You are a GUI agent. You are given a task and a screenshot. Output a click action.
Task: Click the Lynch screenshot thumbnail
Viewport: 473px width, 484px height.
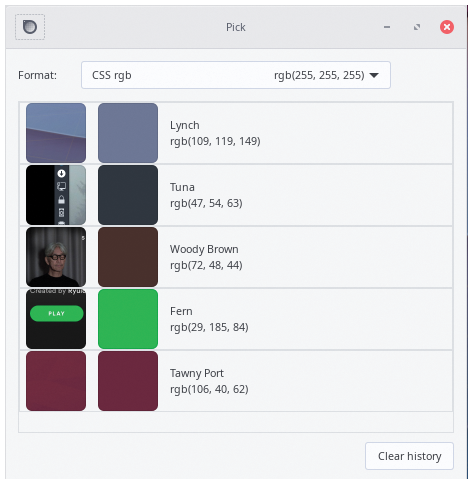click(x=56, y=133)
